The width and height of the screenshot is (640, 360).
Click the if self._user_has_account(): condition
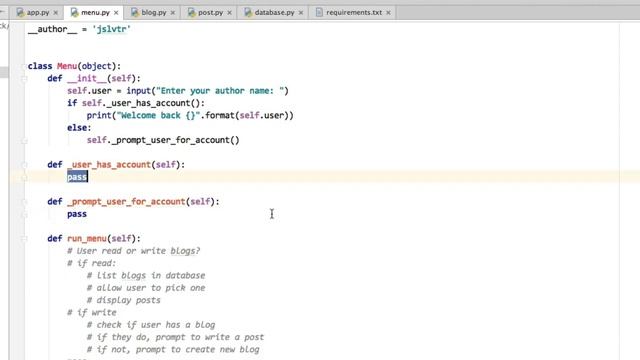tap(136, 103)
